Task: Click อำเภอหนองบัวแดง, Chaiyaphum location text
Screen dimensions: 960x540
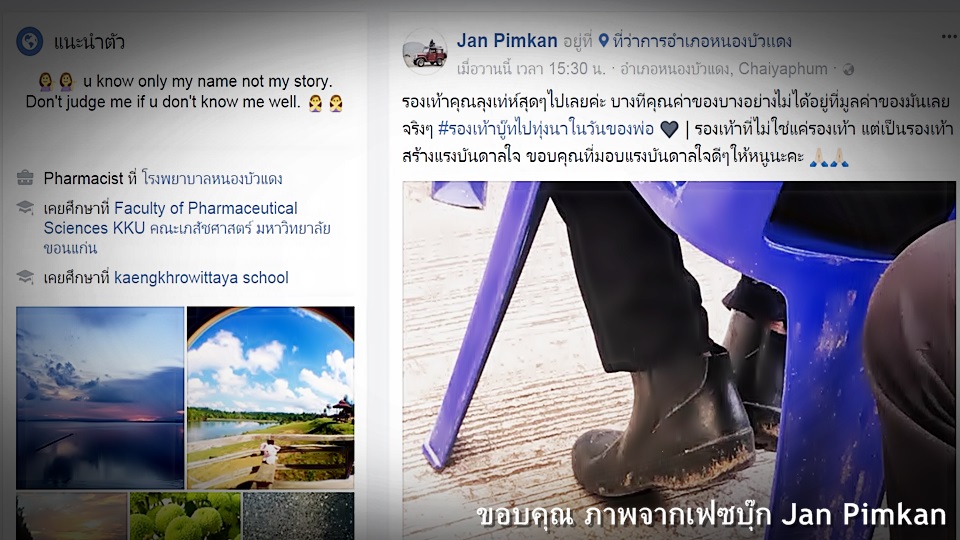Action: [x=724, y=69]
